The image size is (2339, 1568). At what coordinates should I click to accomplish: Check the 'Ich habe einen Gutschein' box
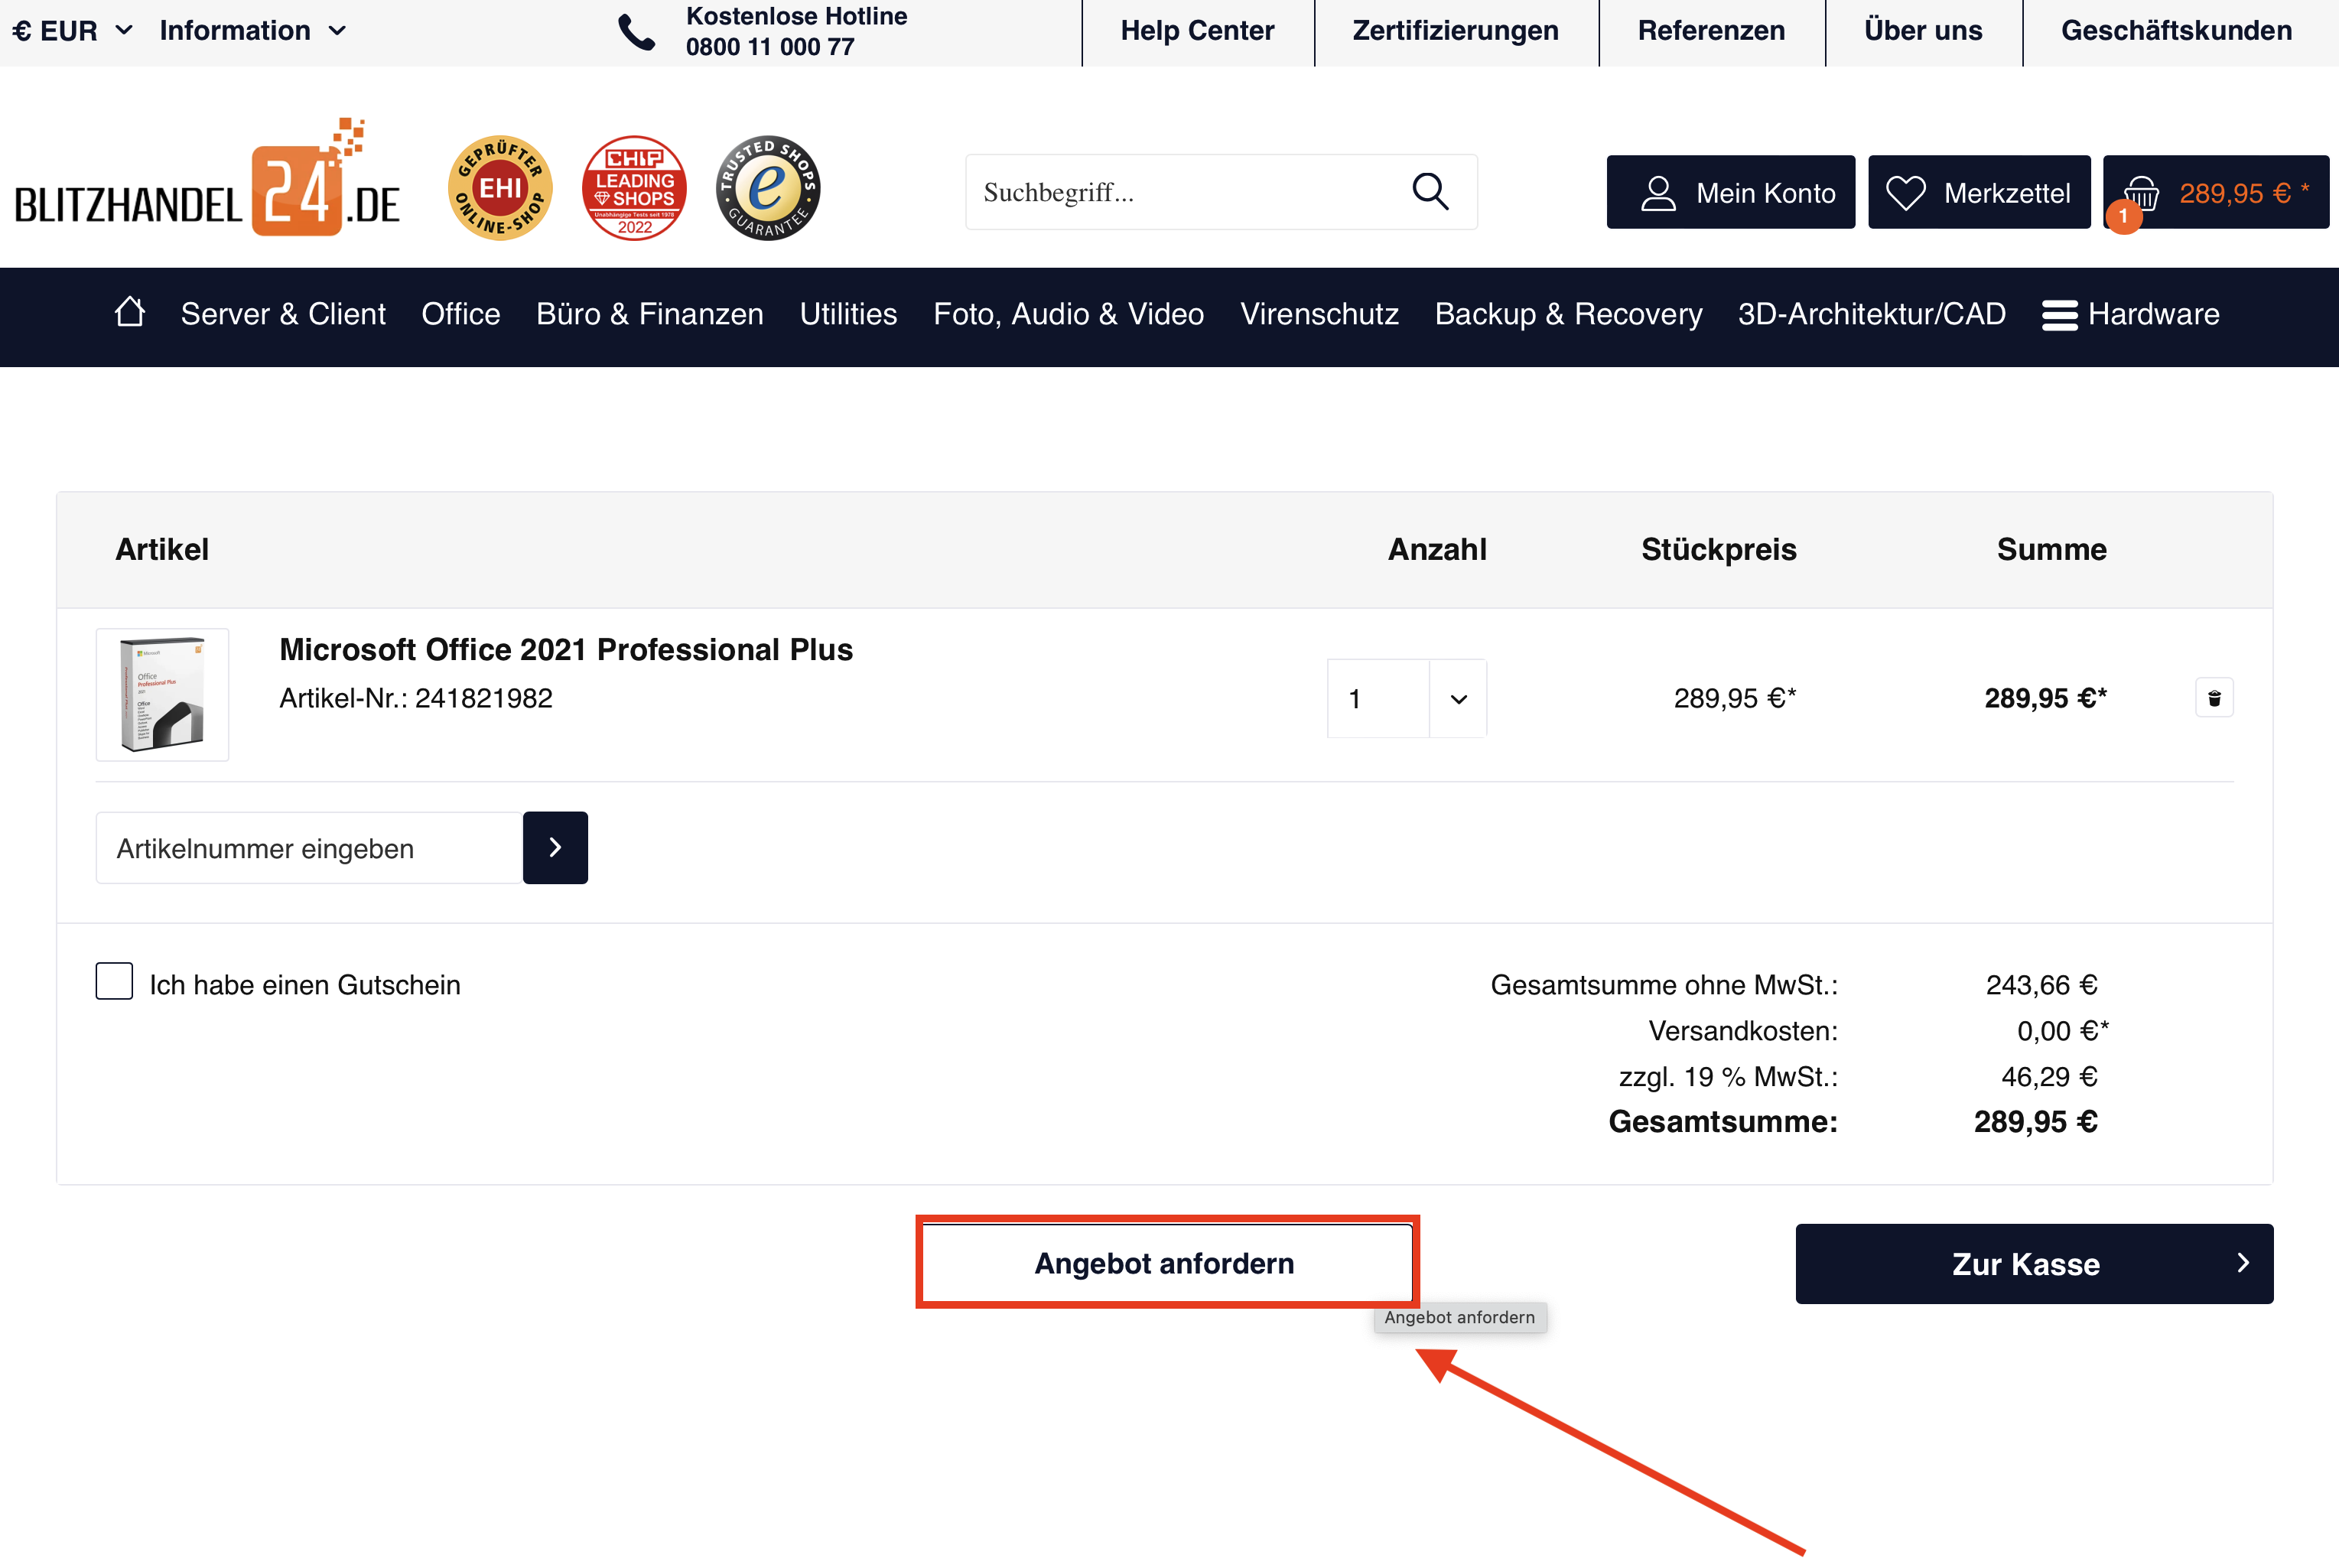coord(114,981)
